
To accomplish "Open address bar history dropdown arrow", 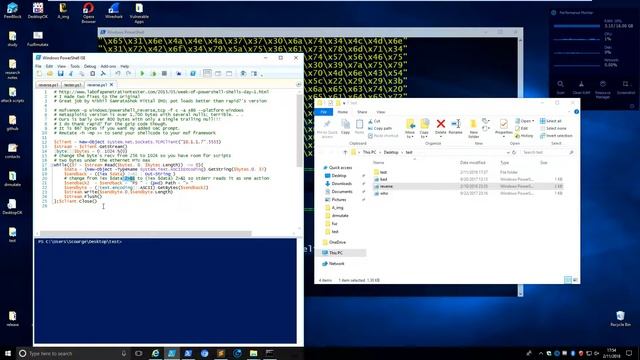I will (x=508, y=152).
